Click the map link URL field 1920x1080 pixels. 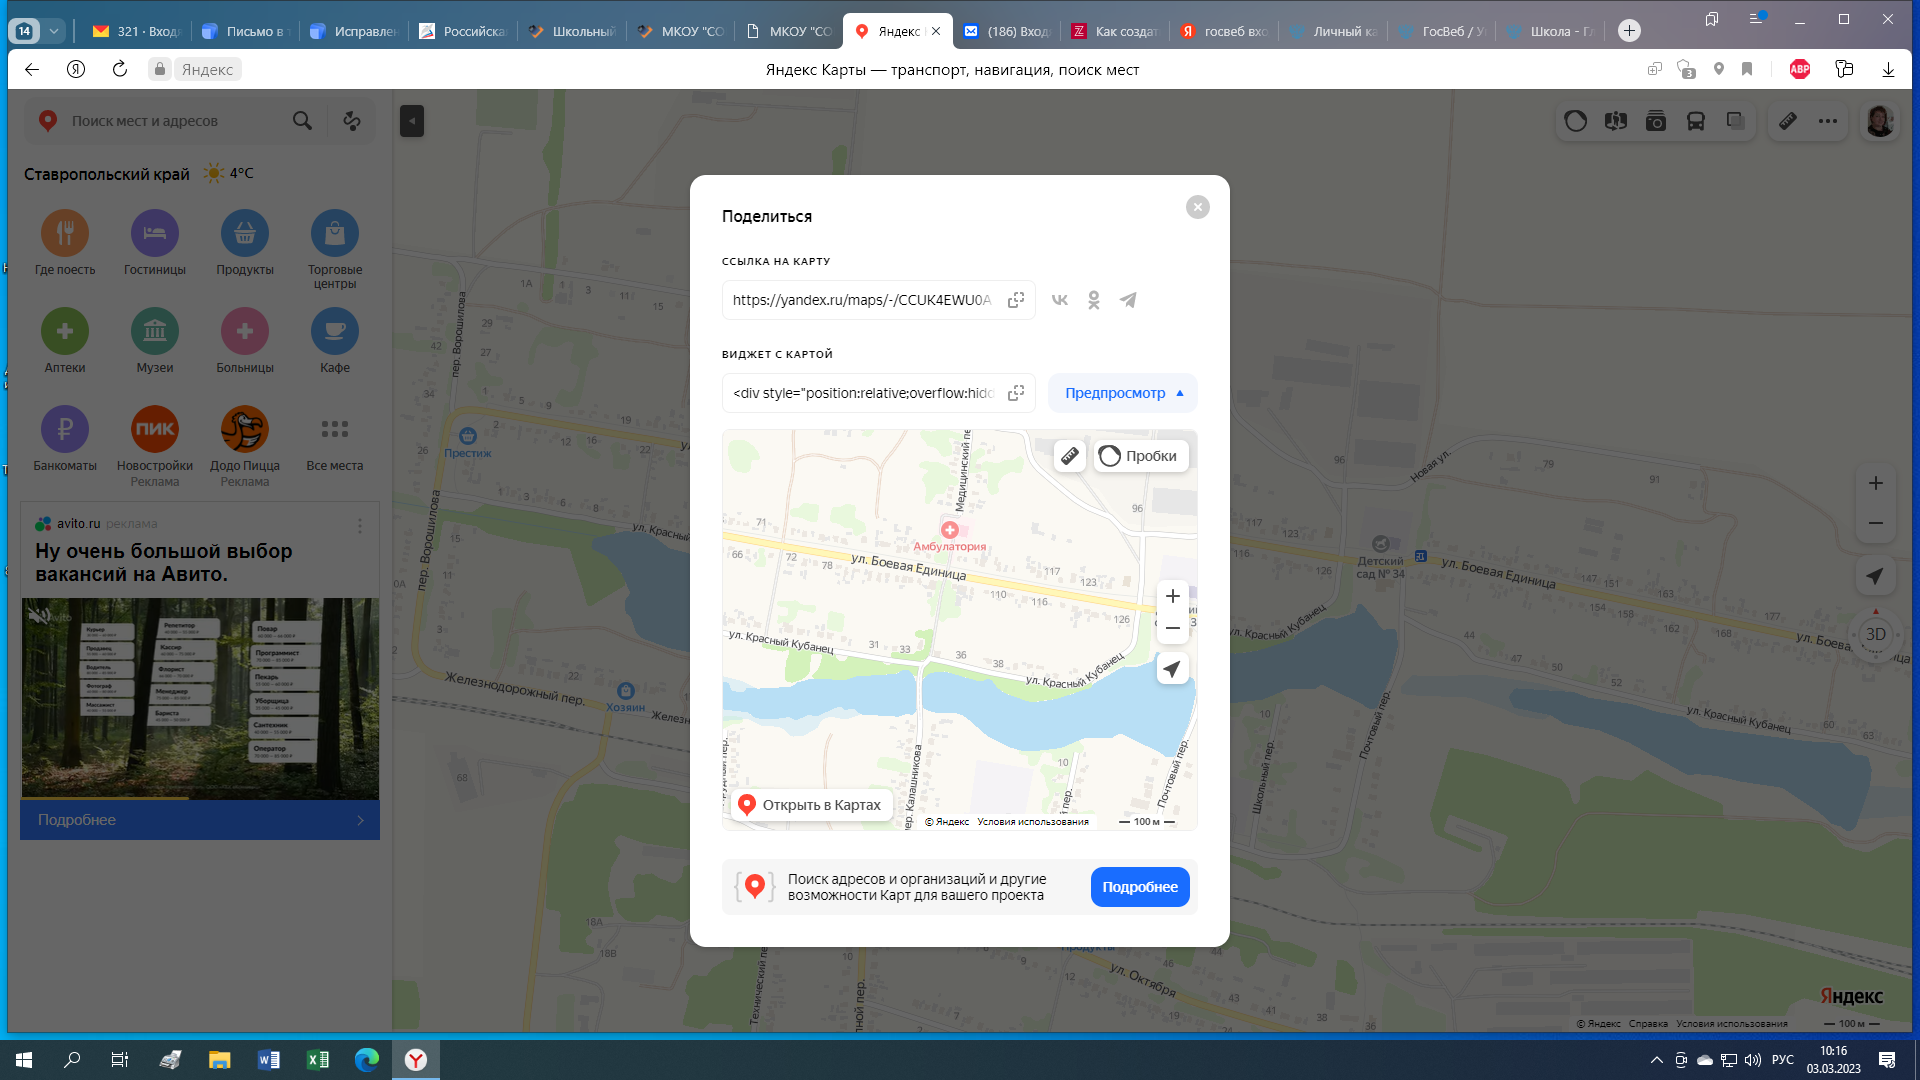click(862, 300)
